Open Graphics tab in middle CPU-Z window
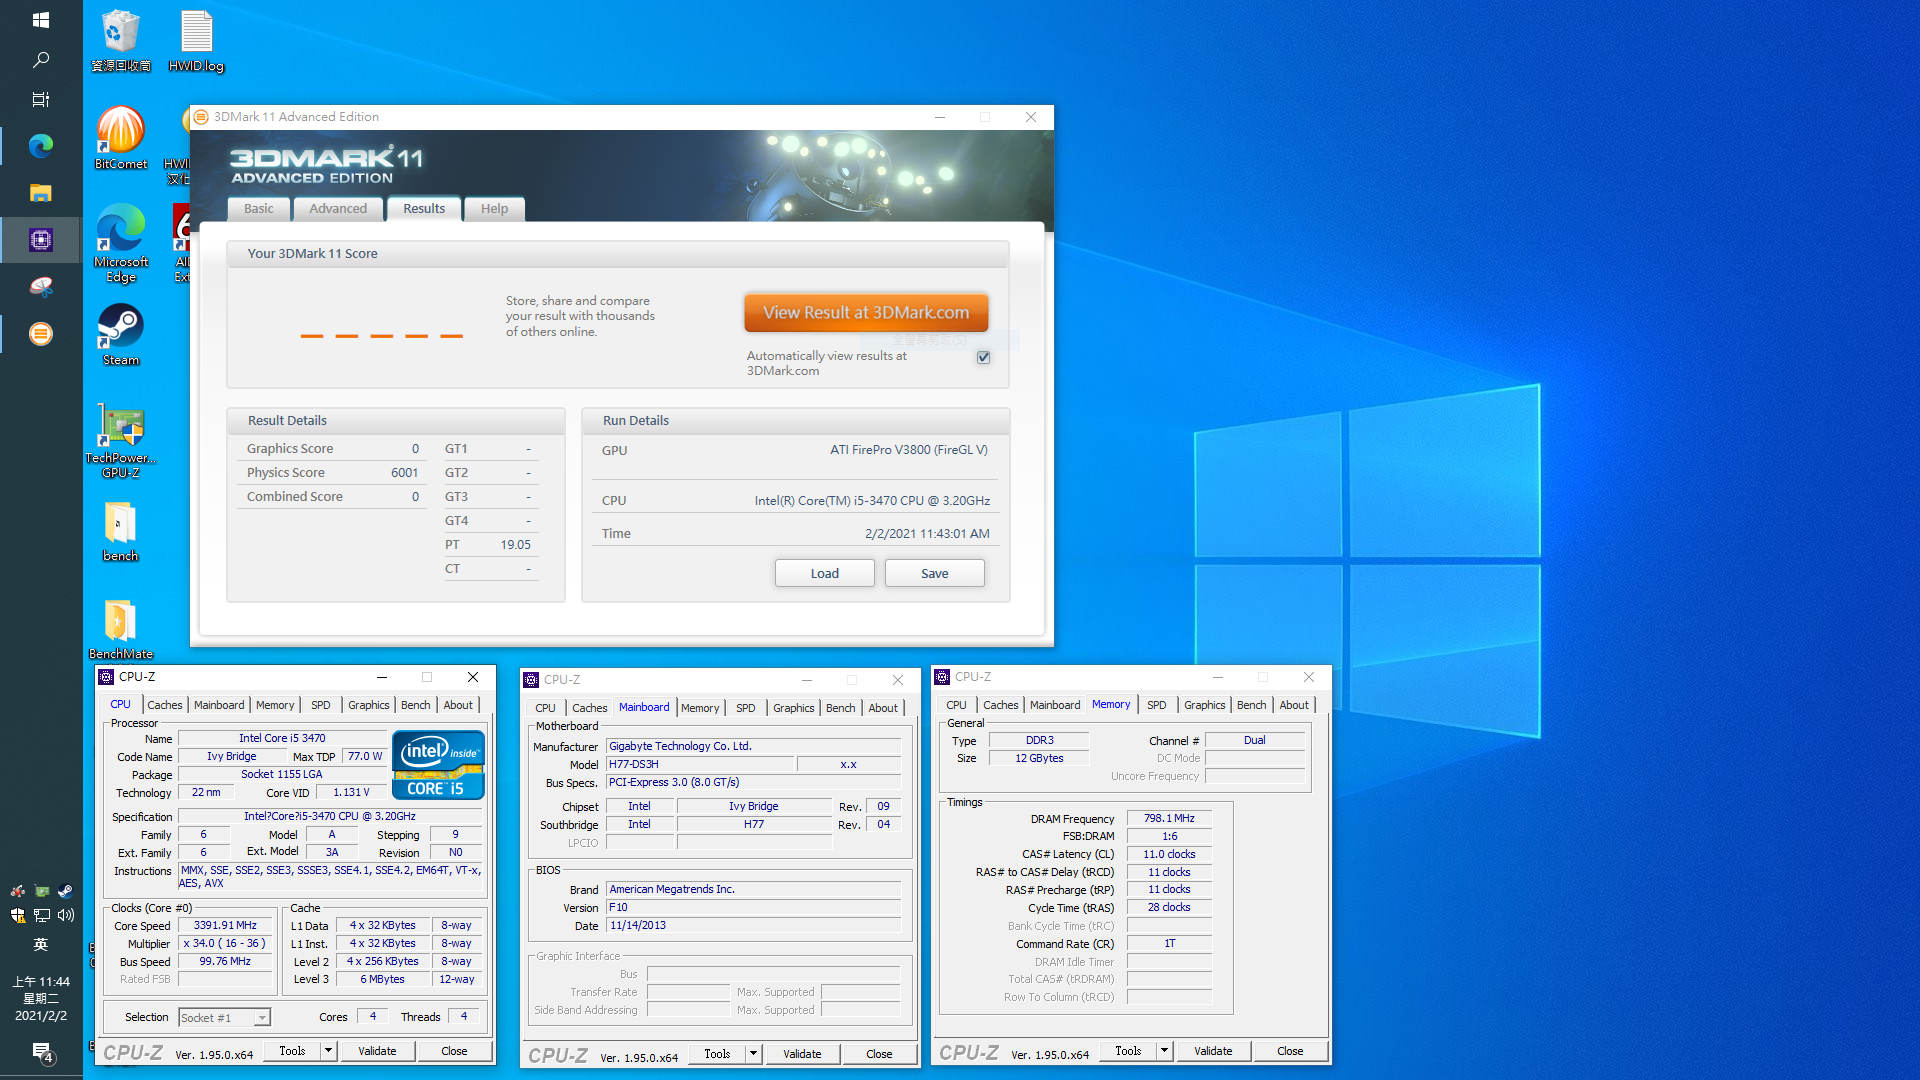 (794, 708)
